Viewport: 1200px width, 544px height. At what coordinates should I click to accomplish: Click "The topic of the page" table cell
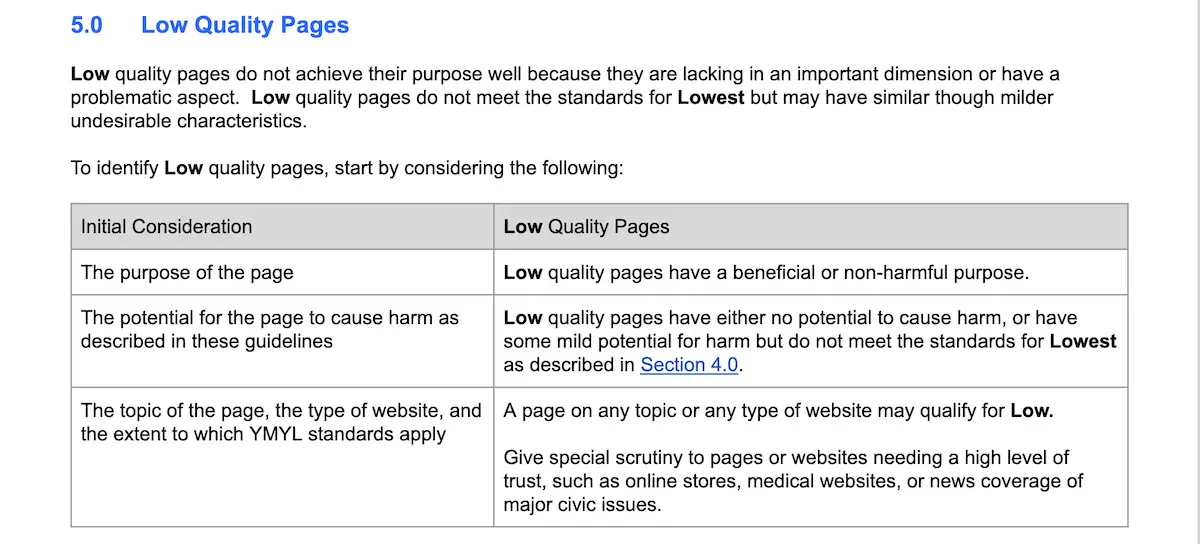point(280,422)
